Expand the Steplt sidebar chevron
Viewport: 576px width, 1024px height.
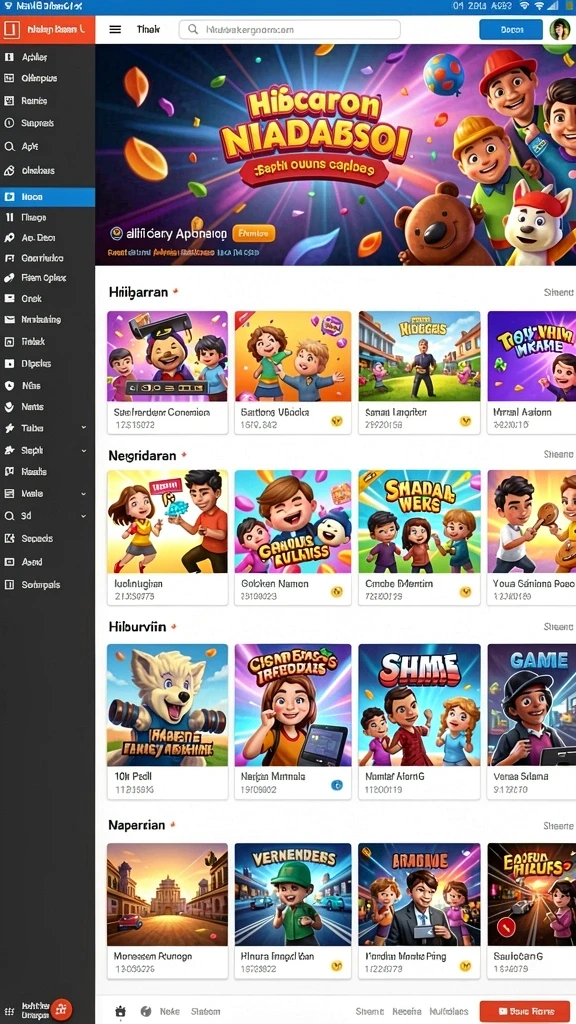tap(84, 451)
